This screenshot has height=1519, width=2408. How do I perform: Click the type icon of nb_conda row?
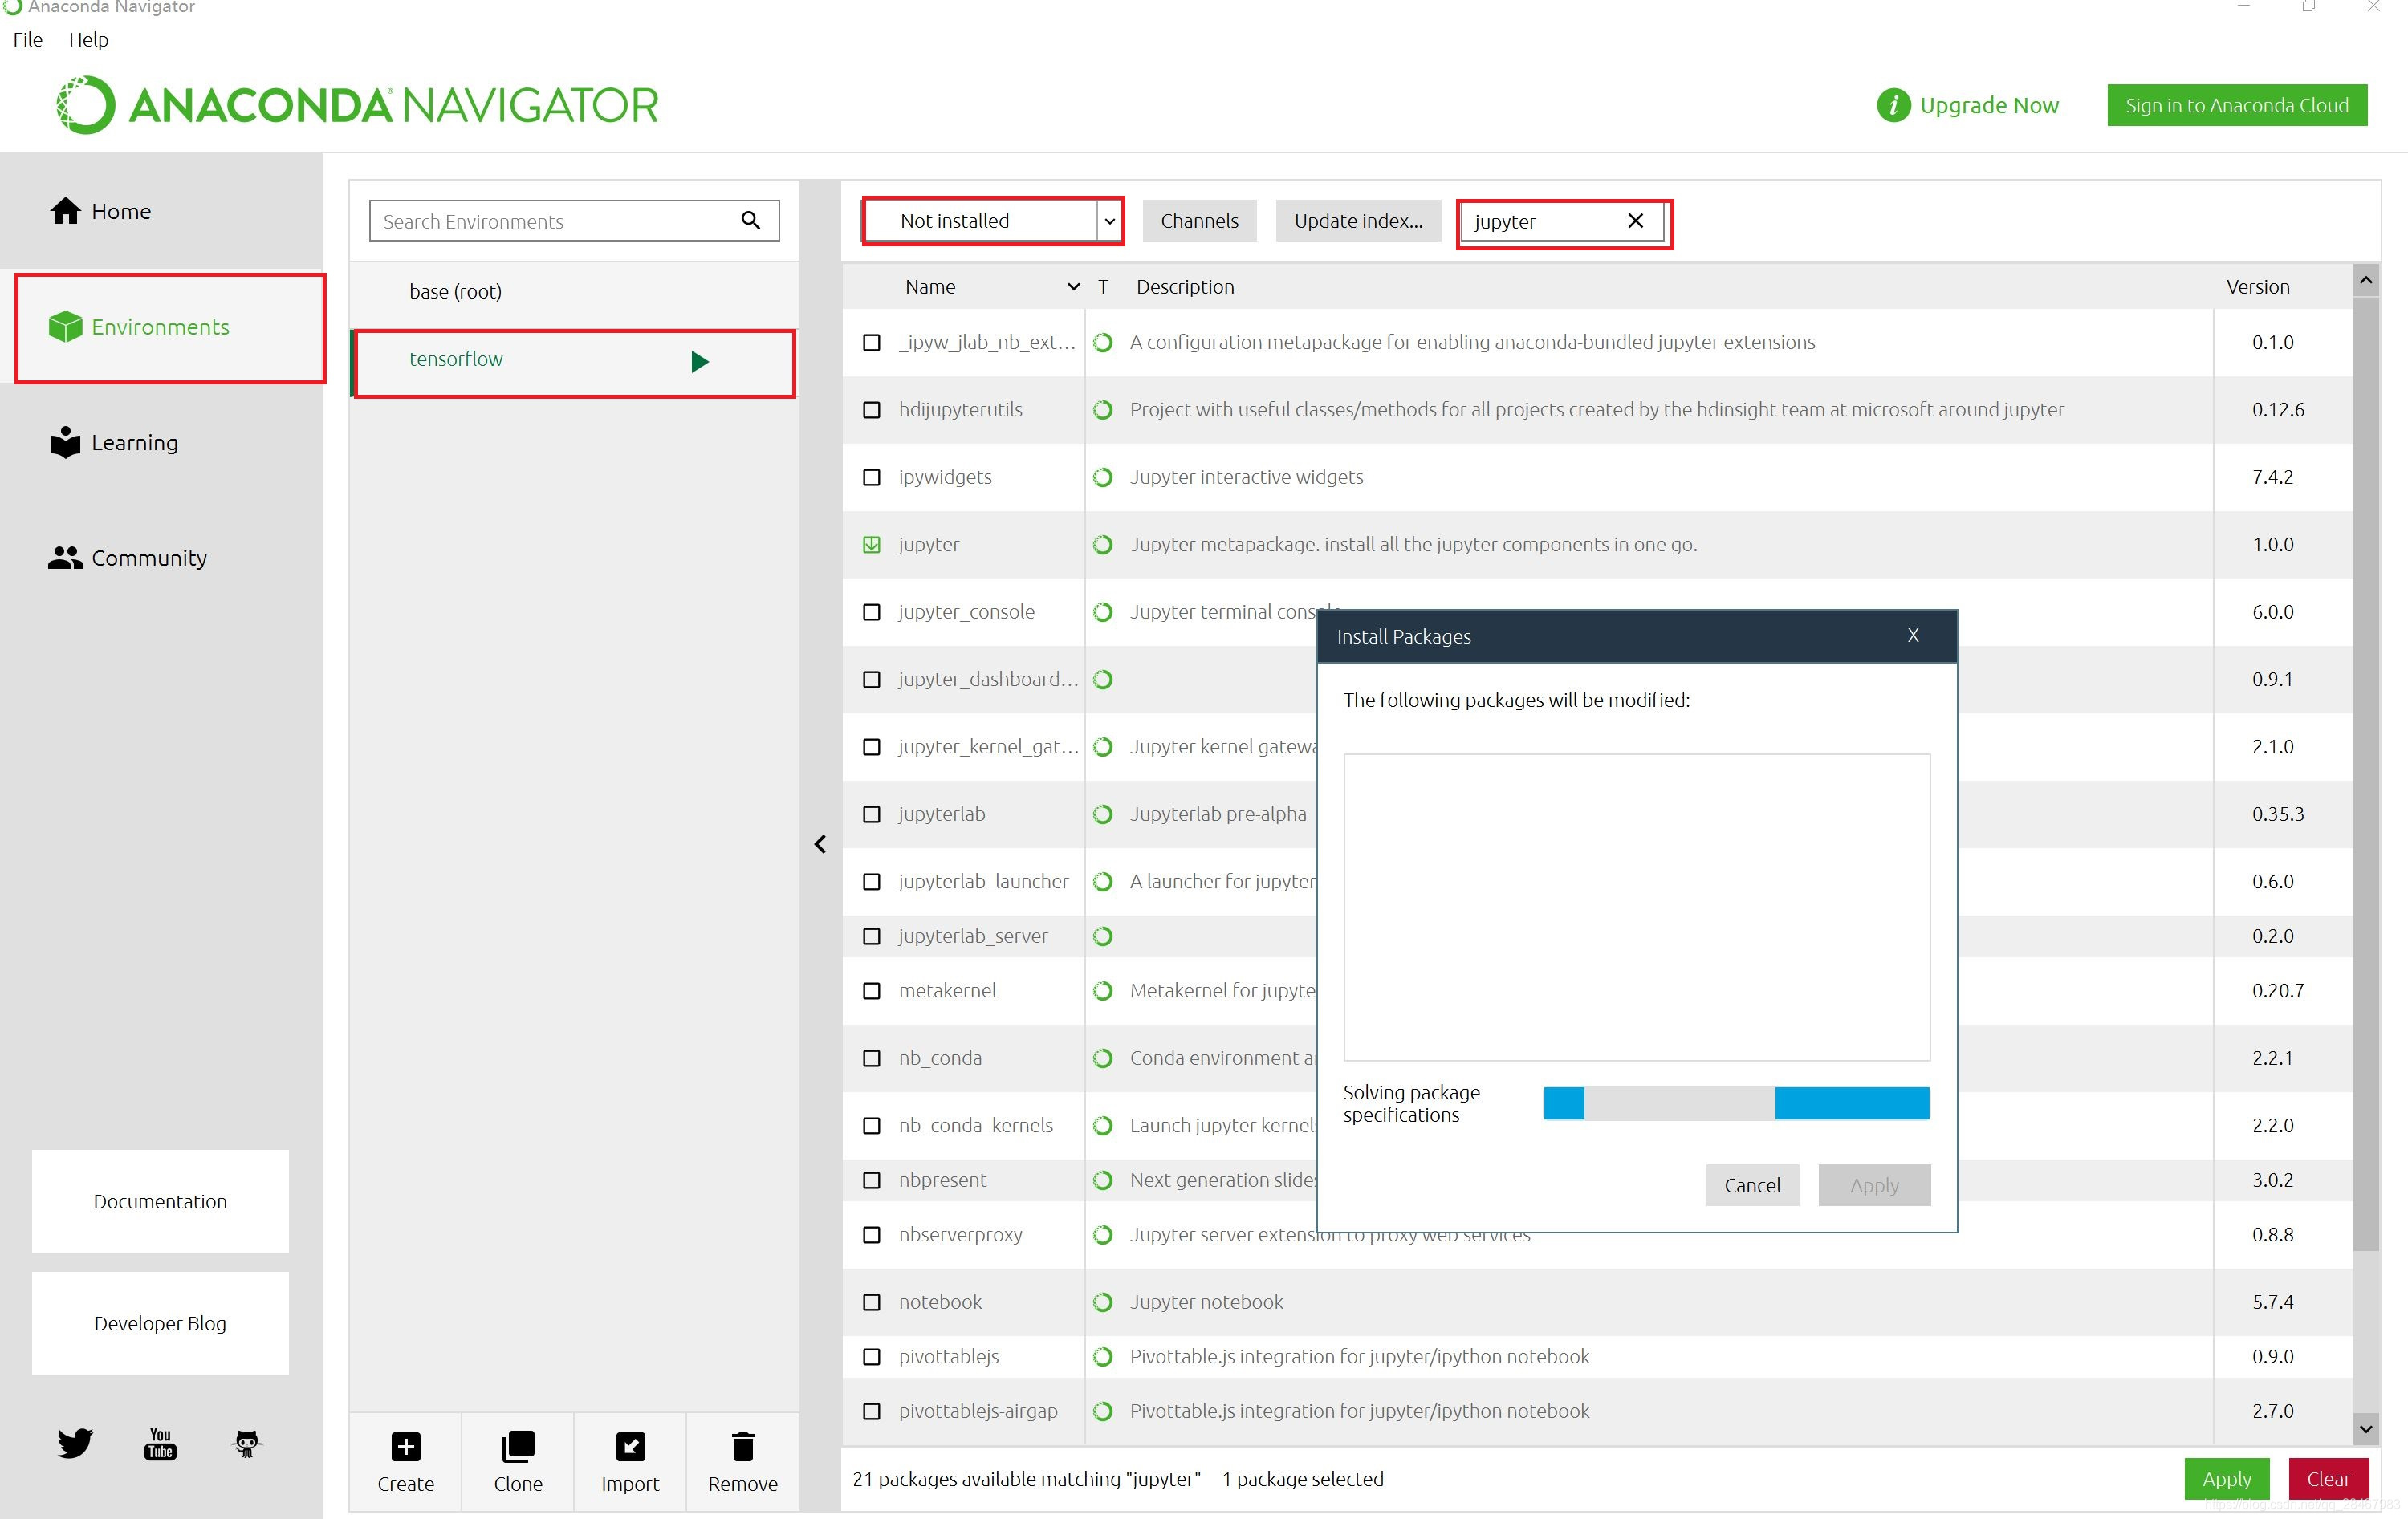point(1103,1058)
